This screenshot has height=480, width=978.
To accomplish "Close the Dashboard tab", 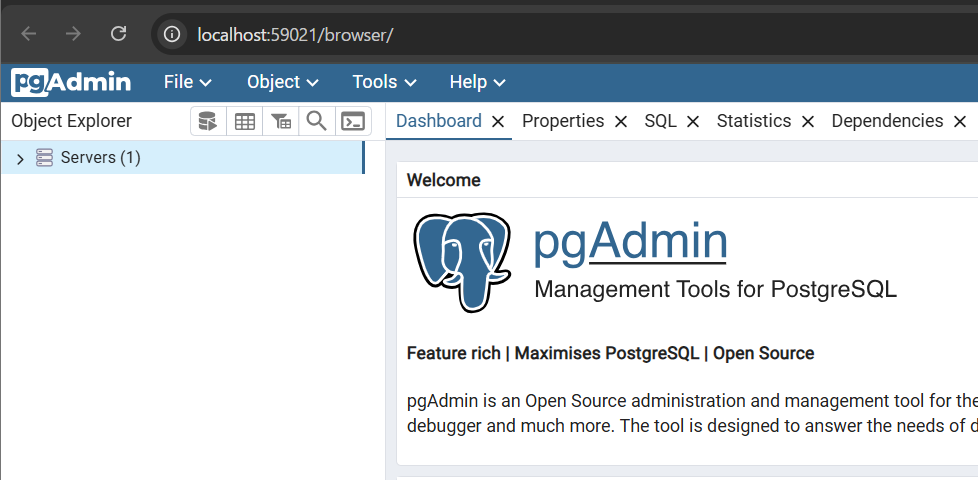I will [x=498, y=122].
